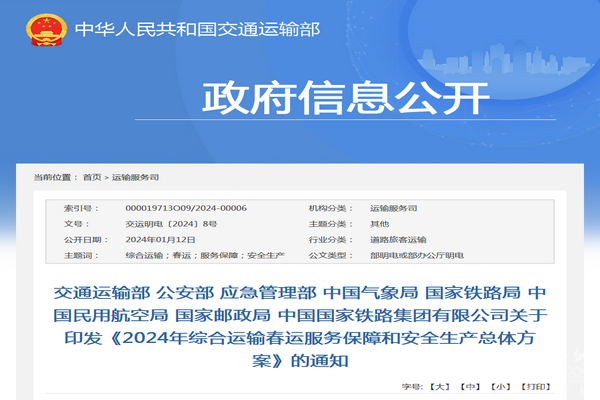Go to 首页 in breadcrumb
Viewport: 600px width, 400px height.
91,177
